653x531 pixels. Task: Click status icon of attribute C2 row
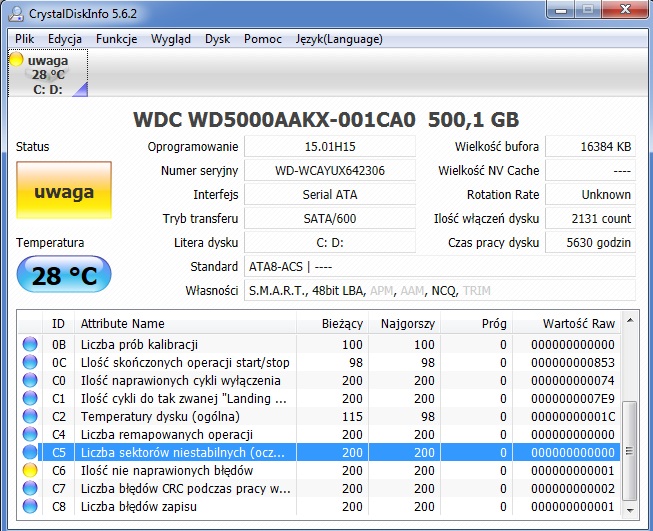coord(30,416)
